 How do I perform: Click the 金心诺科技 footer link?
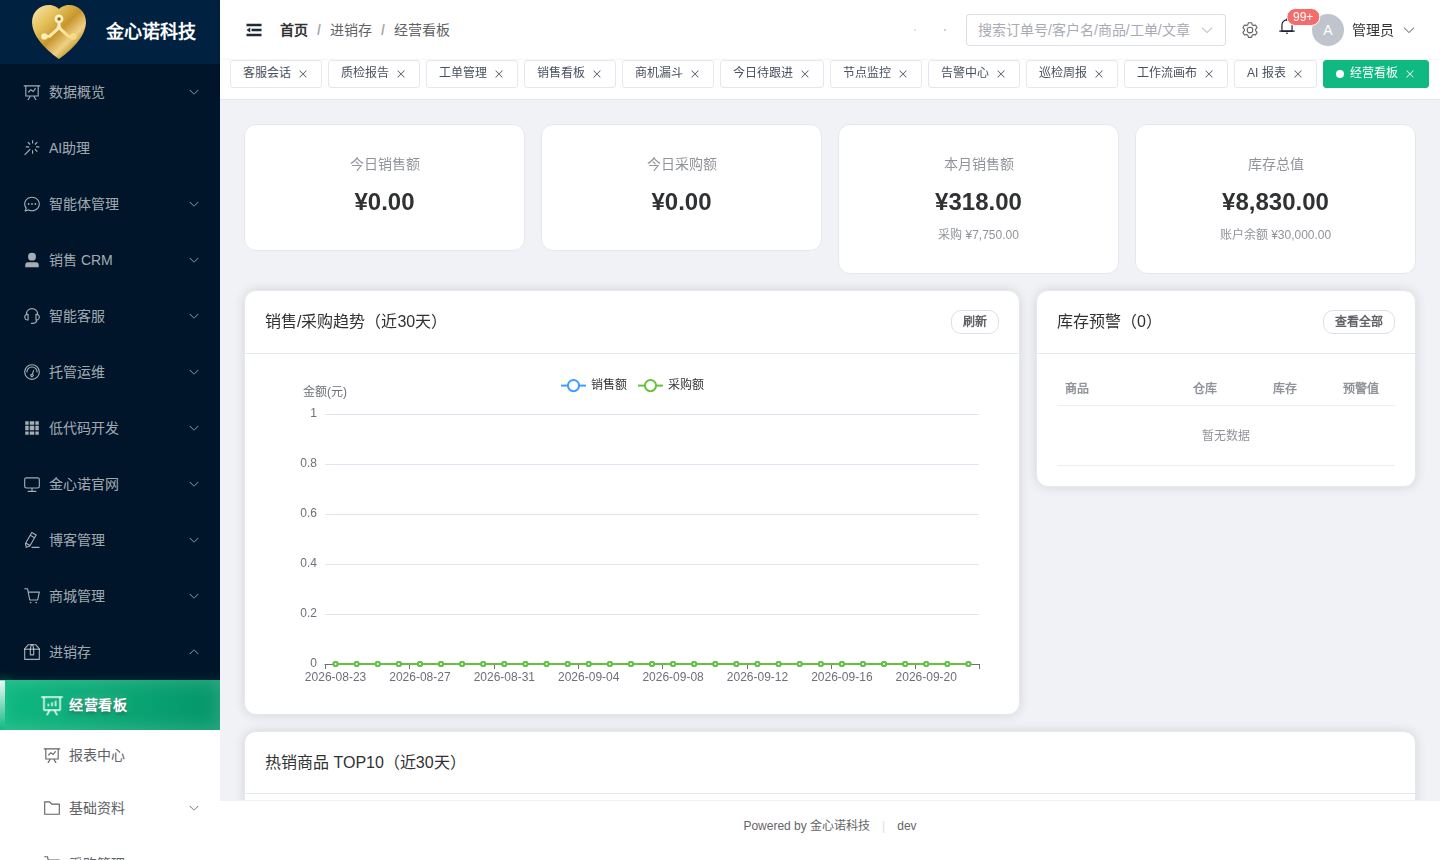click(840, 826)
